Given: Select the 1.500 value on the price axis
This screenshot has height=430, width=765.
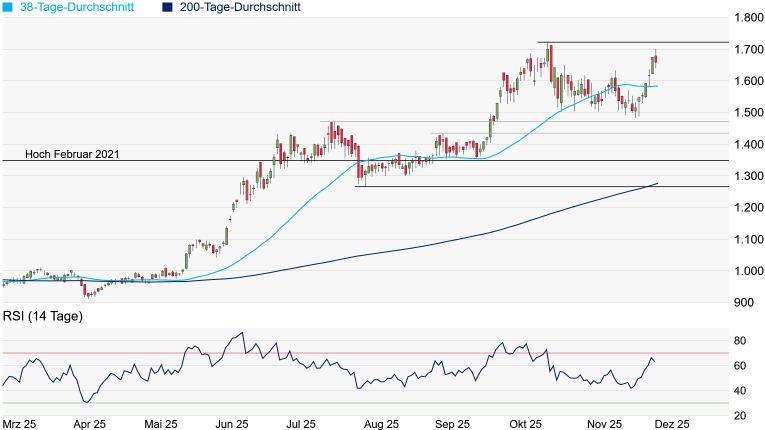Looking at the screenshot, I should [747, 113].
